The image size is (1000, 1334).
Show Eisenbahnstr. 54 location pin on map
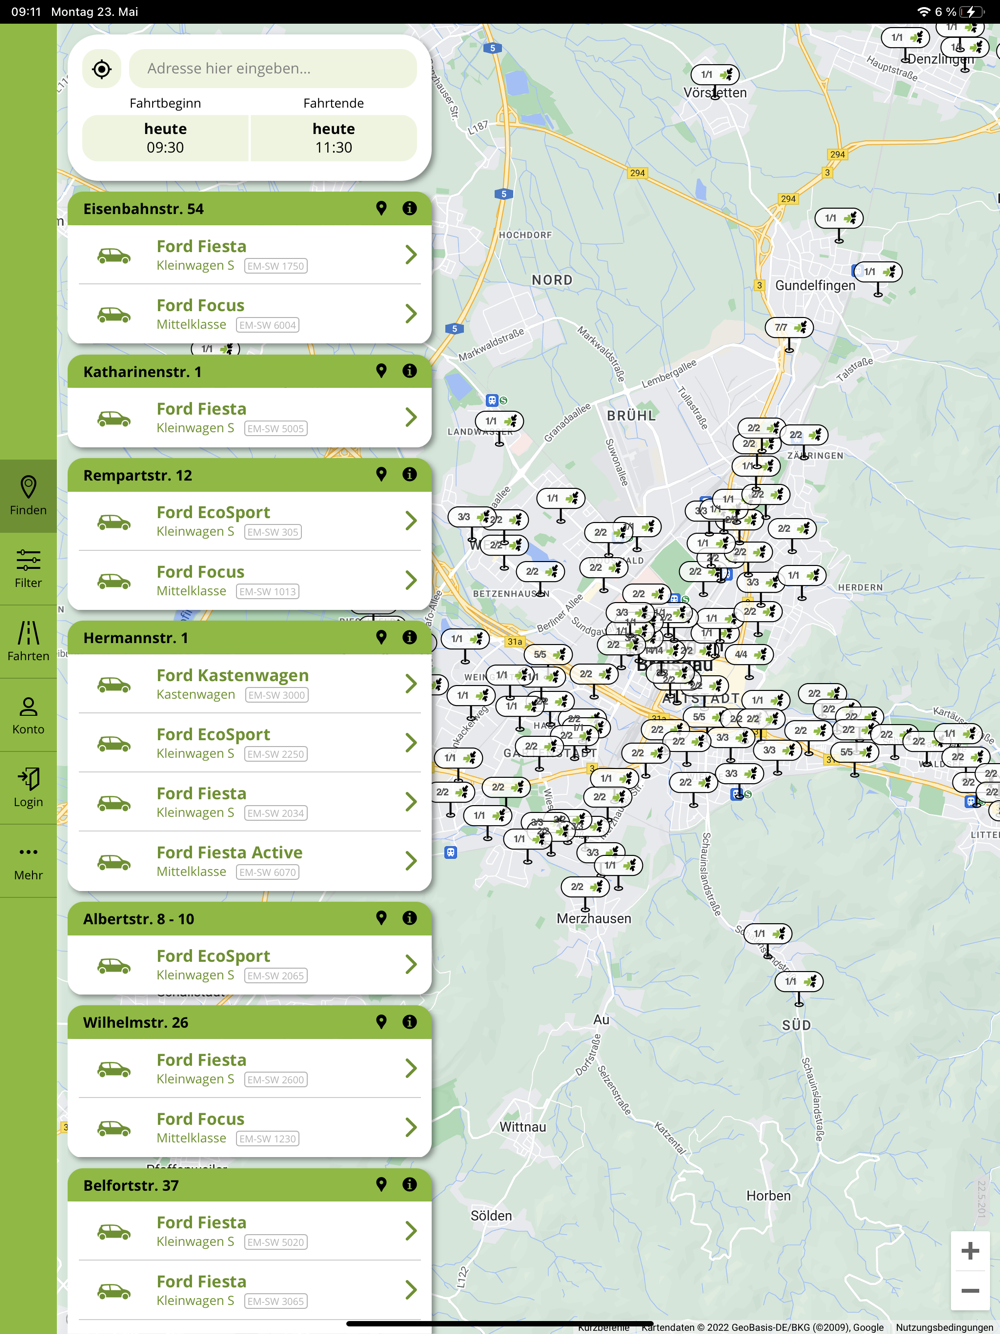click(x=381, y=208)
